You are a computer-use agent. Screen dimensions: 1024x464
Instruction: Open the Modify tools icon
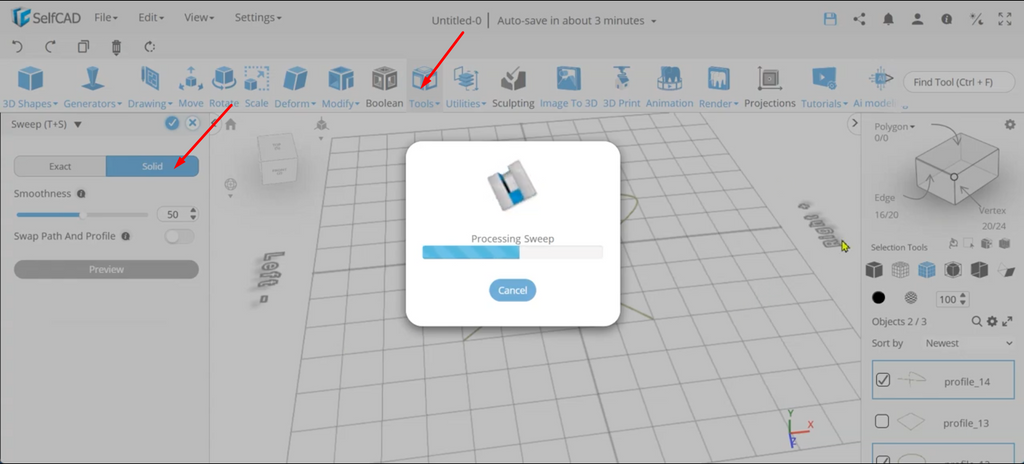(340, 79)
